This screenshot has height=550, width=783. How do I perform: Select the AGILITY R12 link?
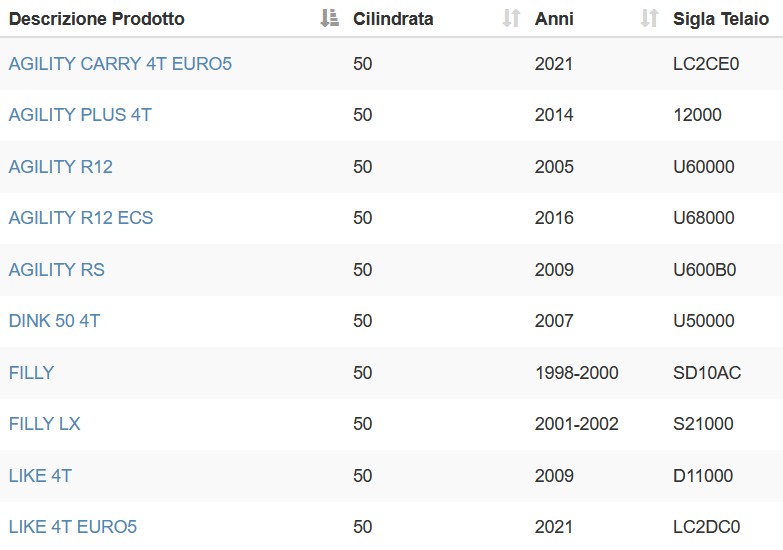pos(61,167)
